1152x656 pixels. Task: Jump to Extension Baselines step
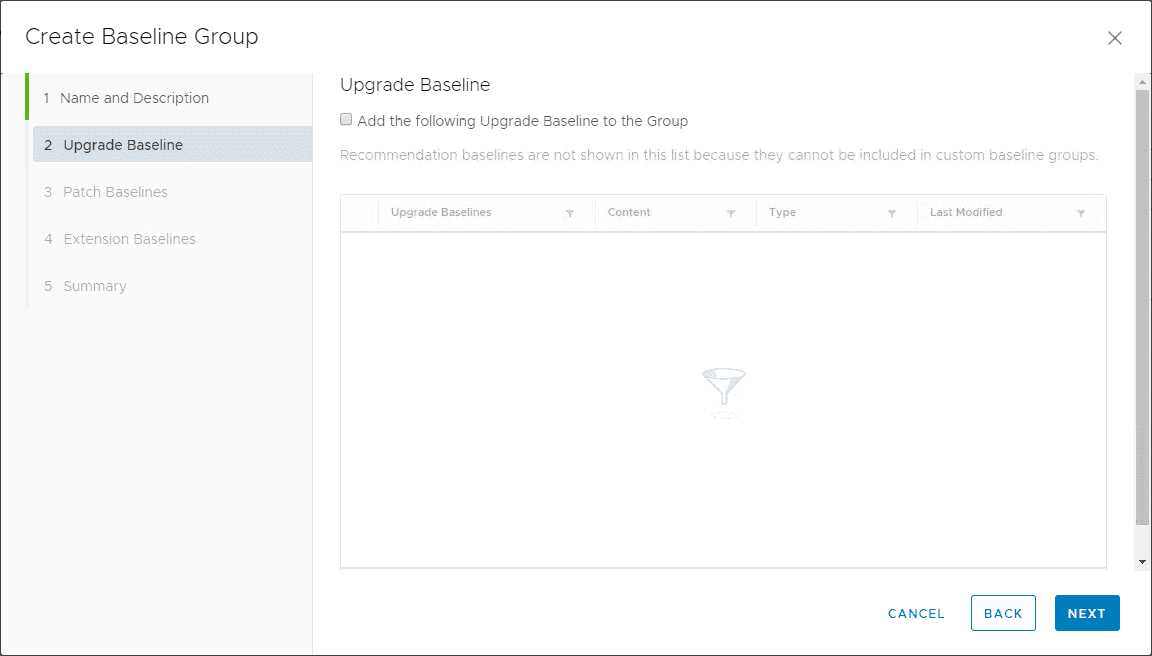coord(129,239)
